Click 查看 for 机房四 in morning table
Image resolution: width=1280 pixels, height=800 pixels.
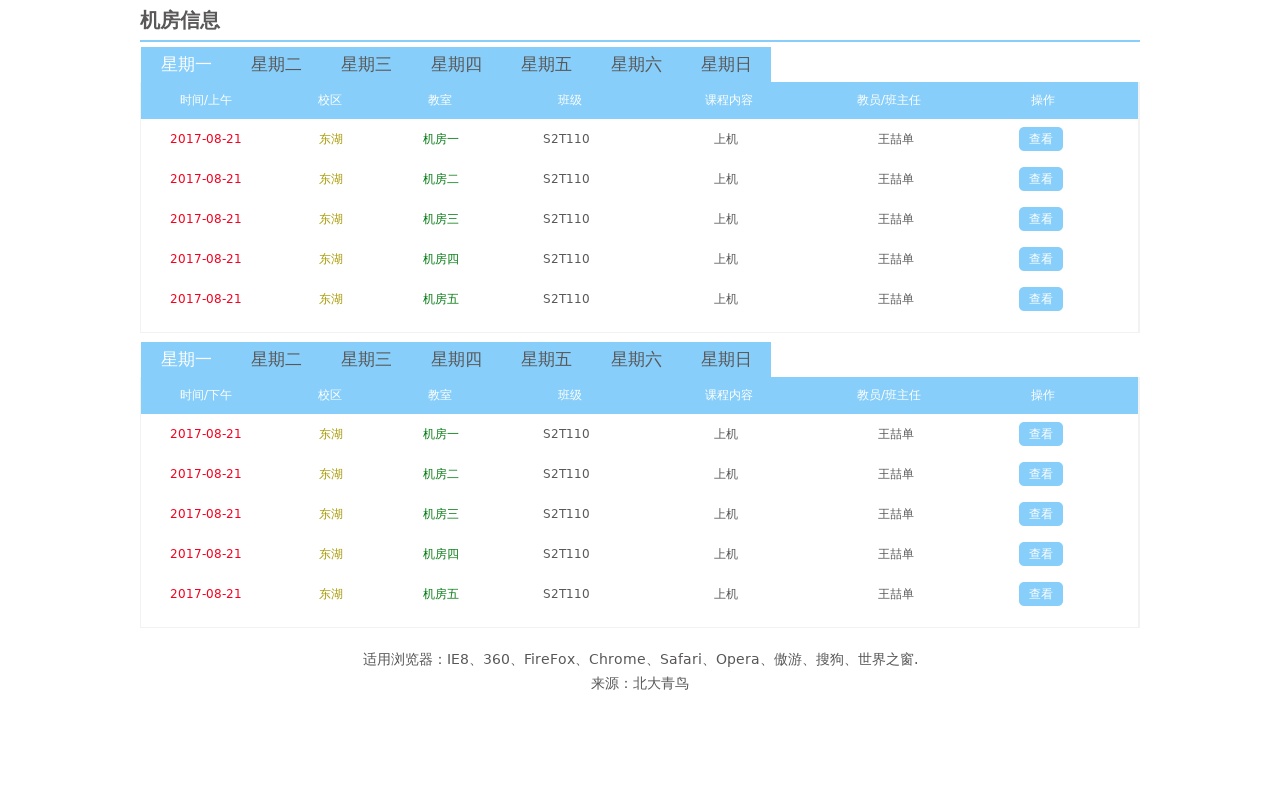pyautogui.click(x=1041, y=259)
